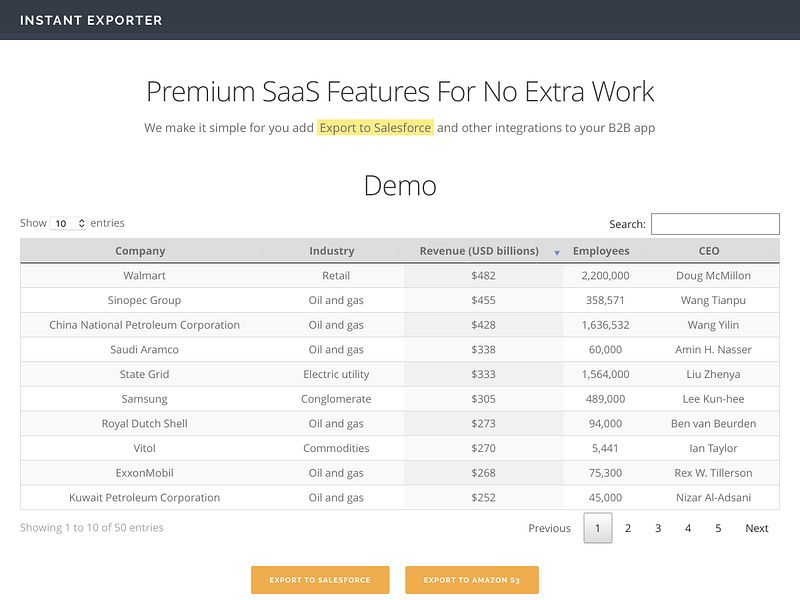Click the 2,200,000 employees cell

pyautogui.click(x=605, y=276)
